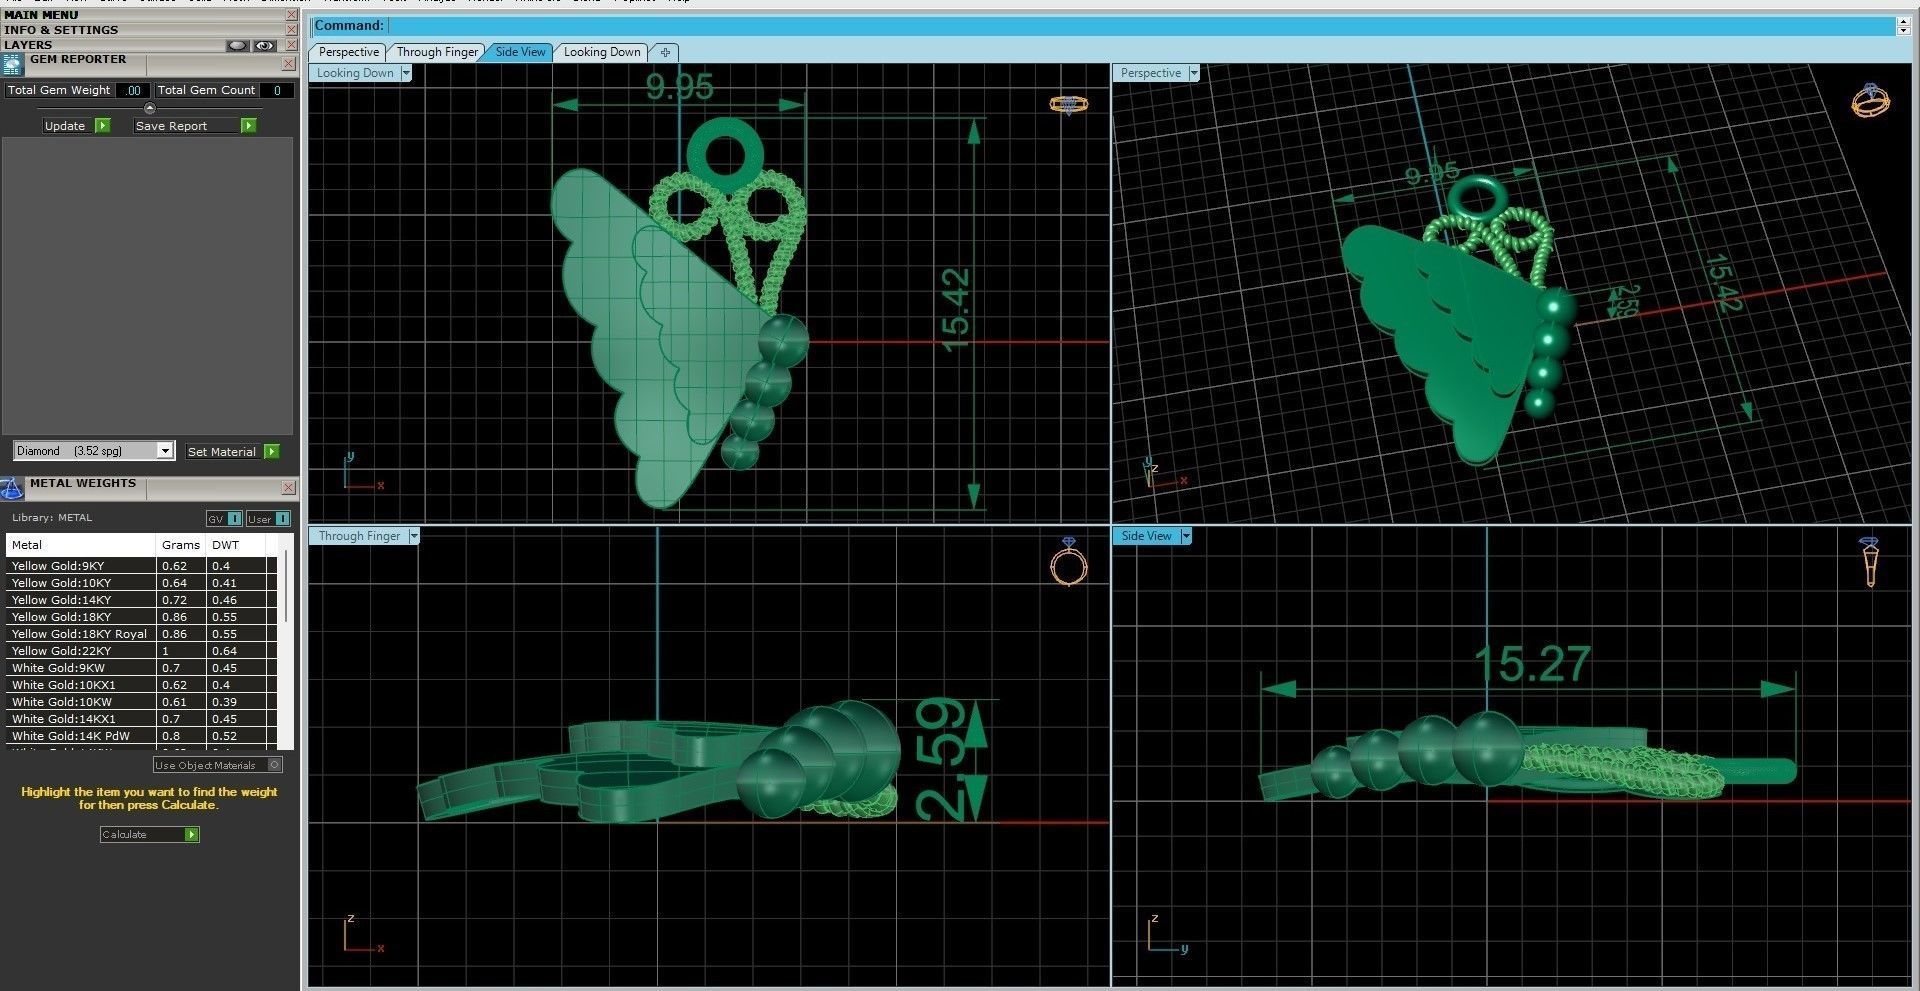
Task: Click the green arrow beside Update
Action: [x=102, y=126]
